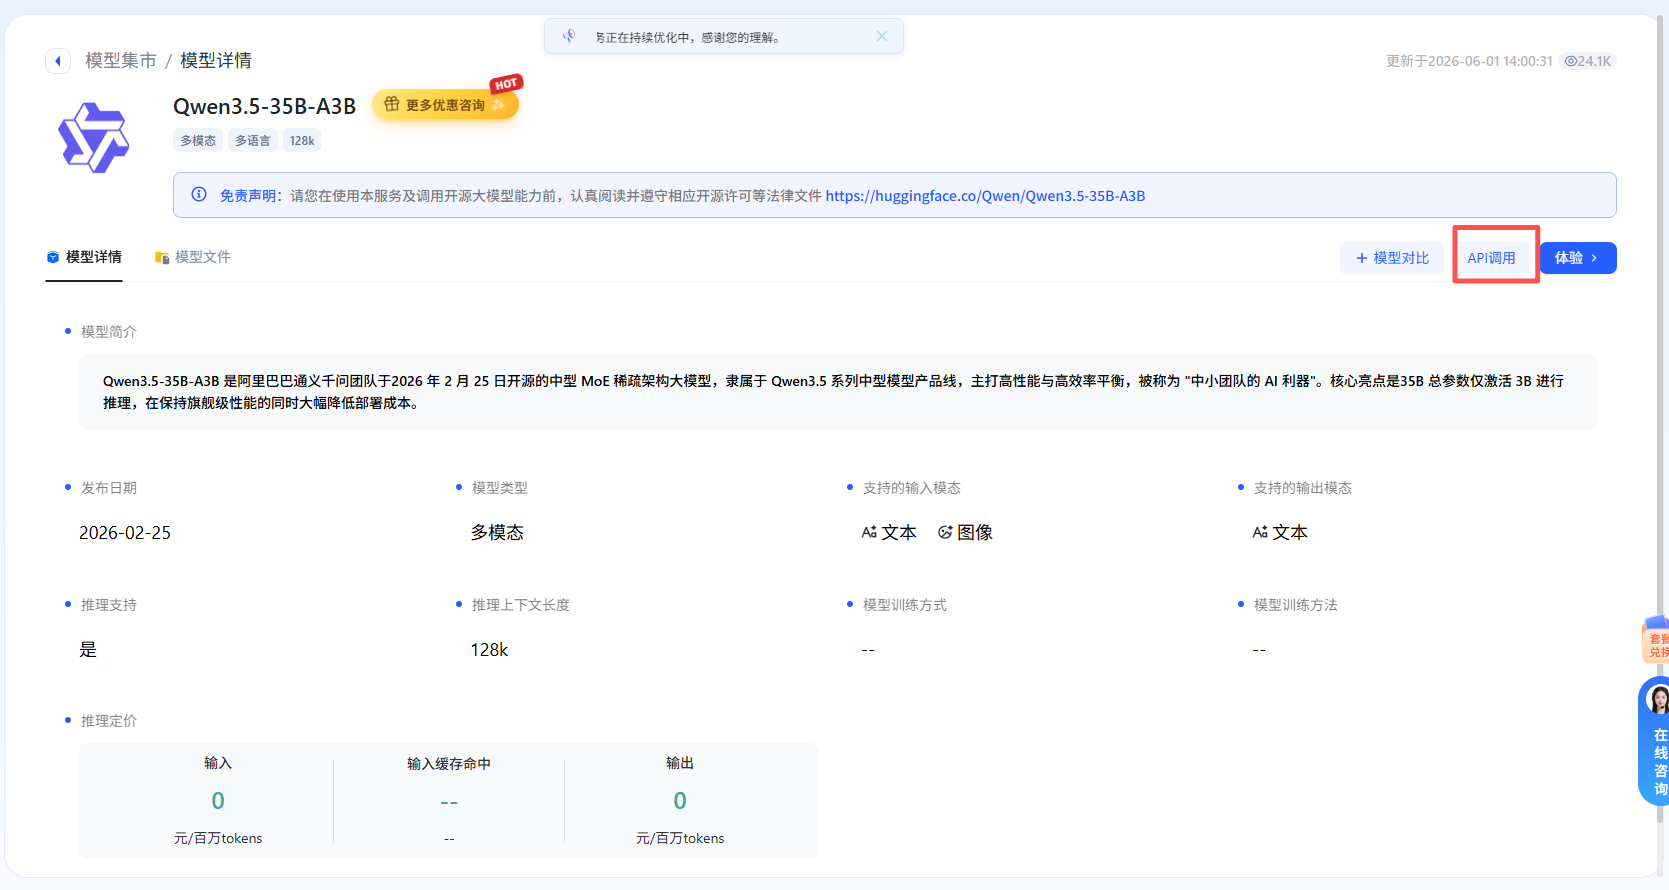Click the view count 24.1K badge

click(x=1588, y=61)
